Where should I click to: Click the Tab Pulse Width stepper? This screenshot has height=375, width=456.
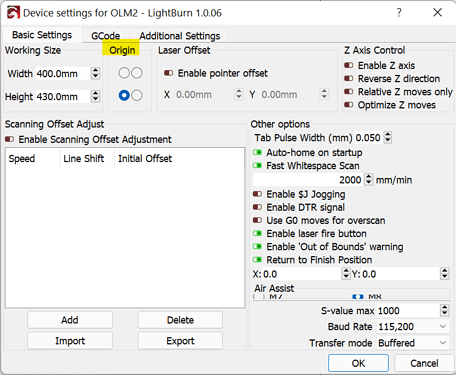coord(387,137)
